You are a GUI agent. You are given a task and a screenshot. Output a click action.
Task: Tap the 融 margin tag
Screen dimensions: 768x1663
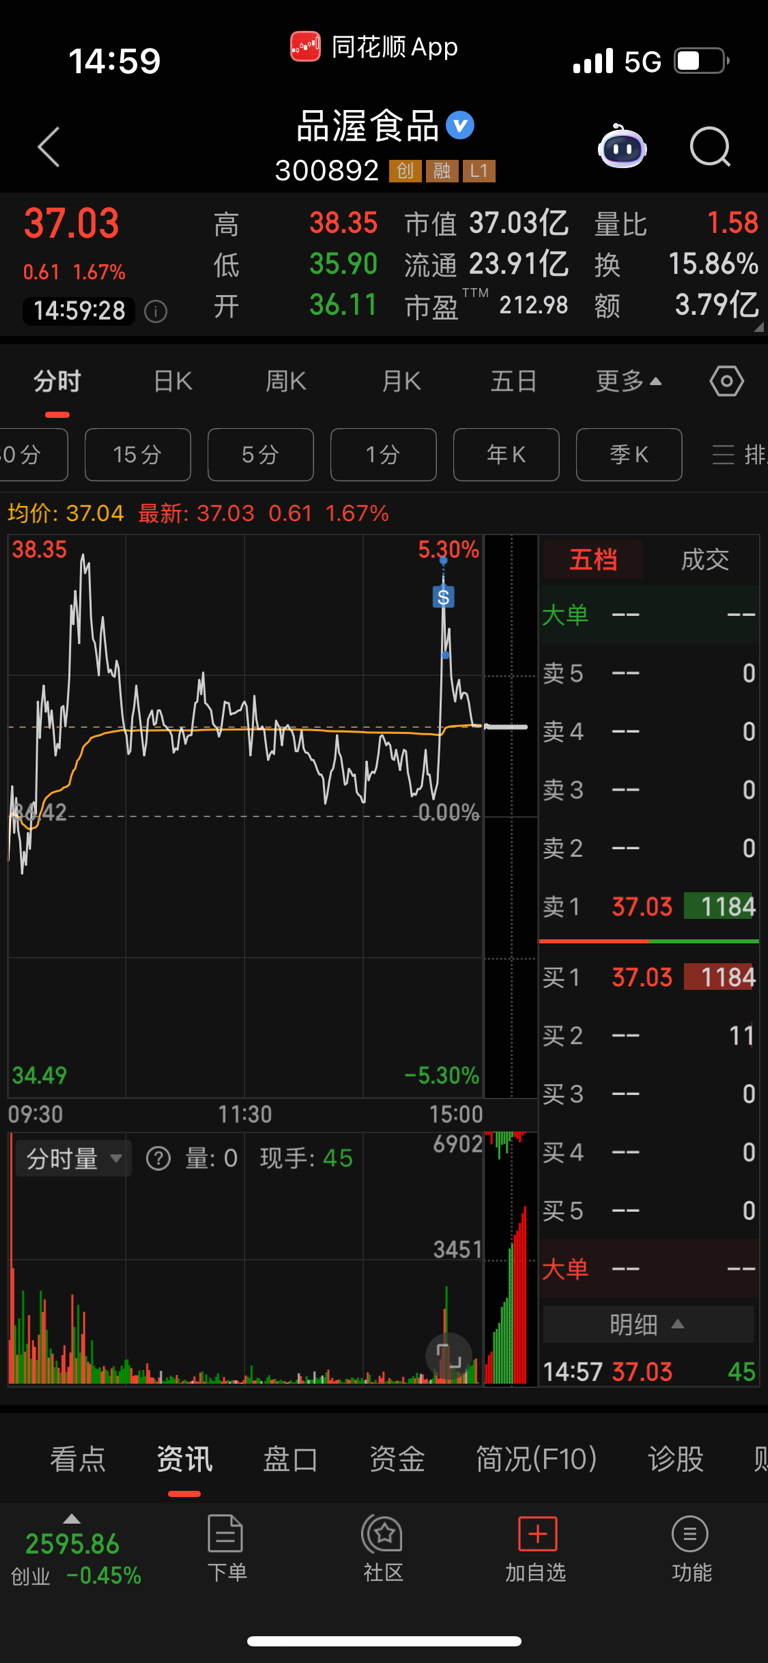click(x=442, y=171)
